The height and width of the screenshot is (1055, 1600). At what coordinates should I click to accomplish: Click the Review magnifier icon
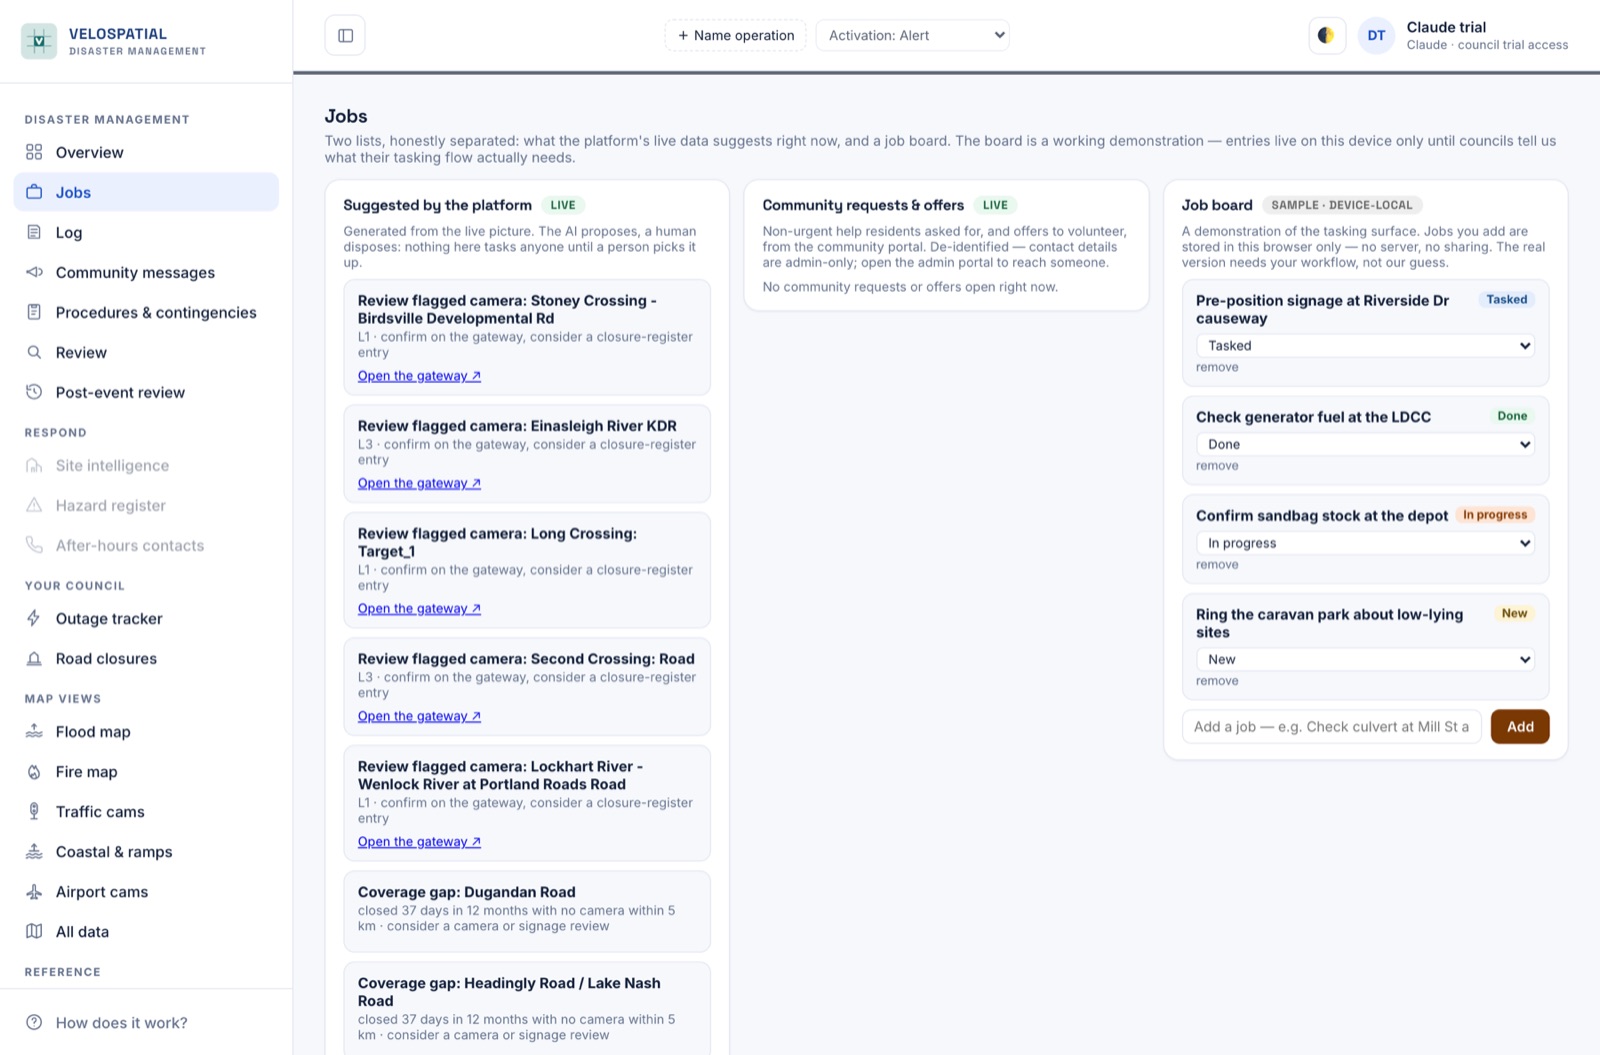[x=34, y=352]
